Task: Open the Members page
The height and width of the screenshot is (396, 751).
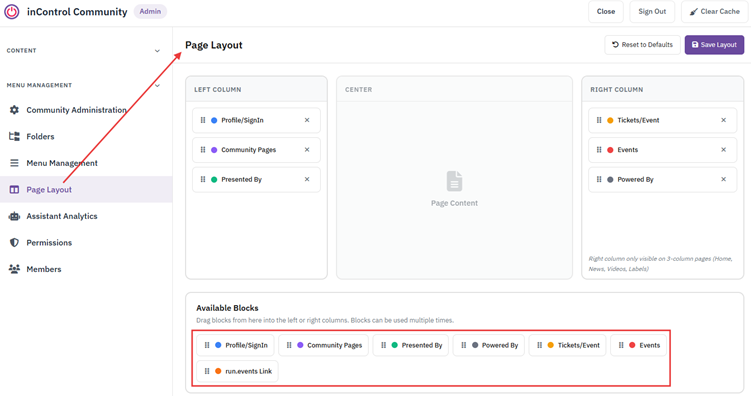Action: pyautogui.click(x=86, y=269)
